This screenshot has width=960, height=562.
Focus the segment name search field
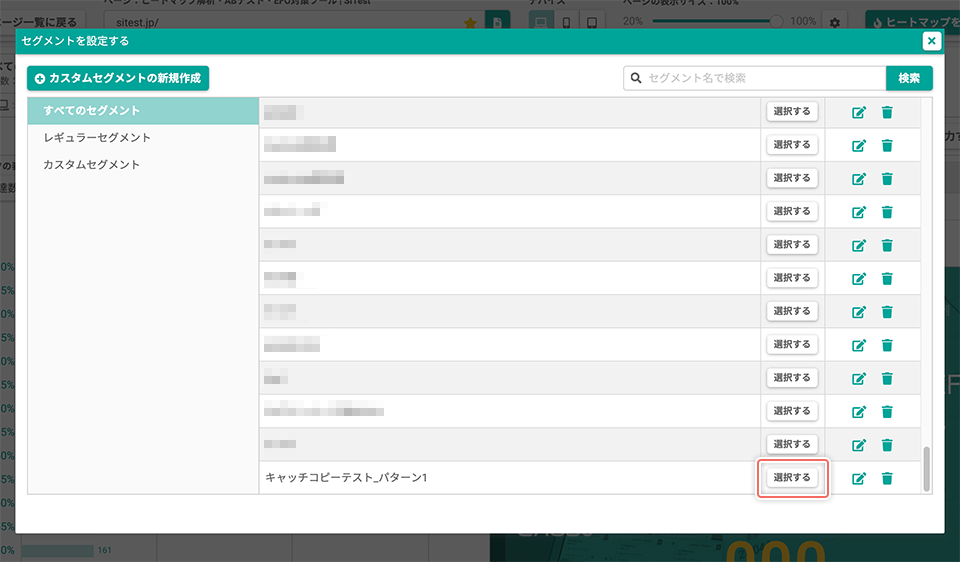(x=755, y=78)
